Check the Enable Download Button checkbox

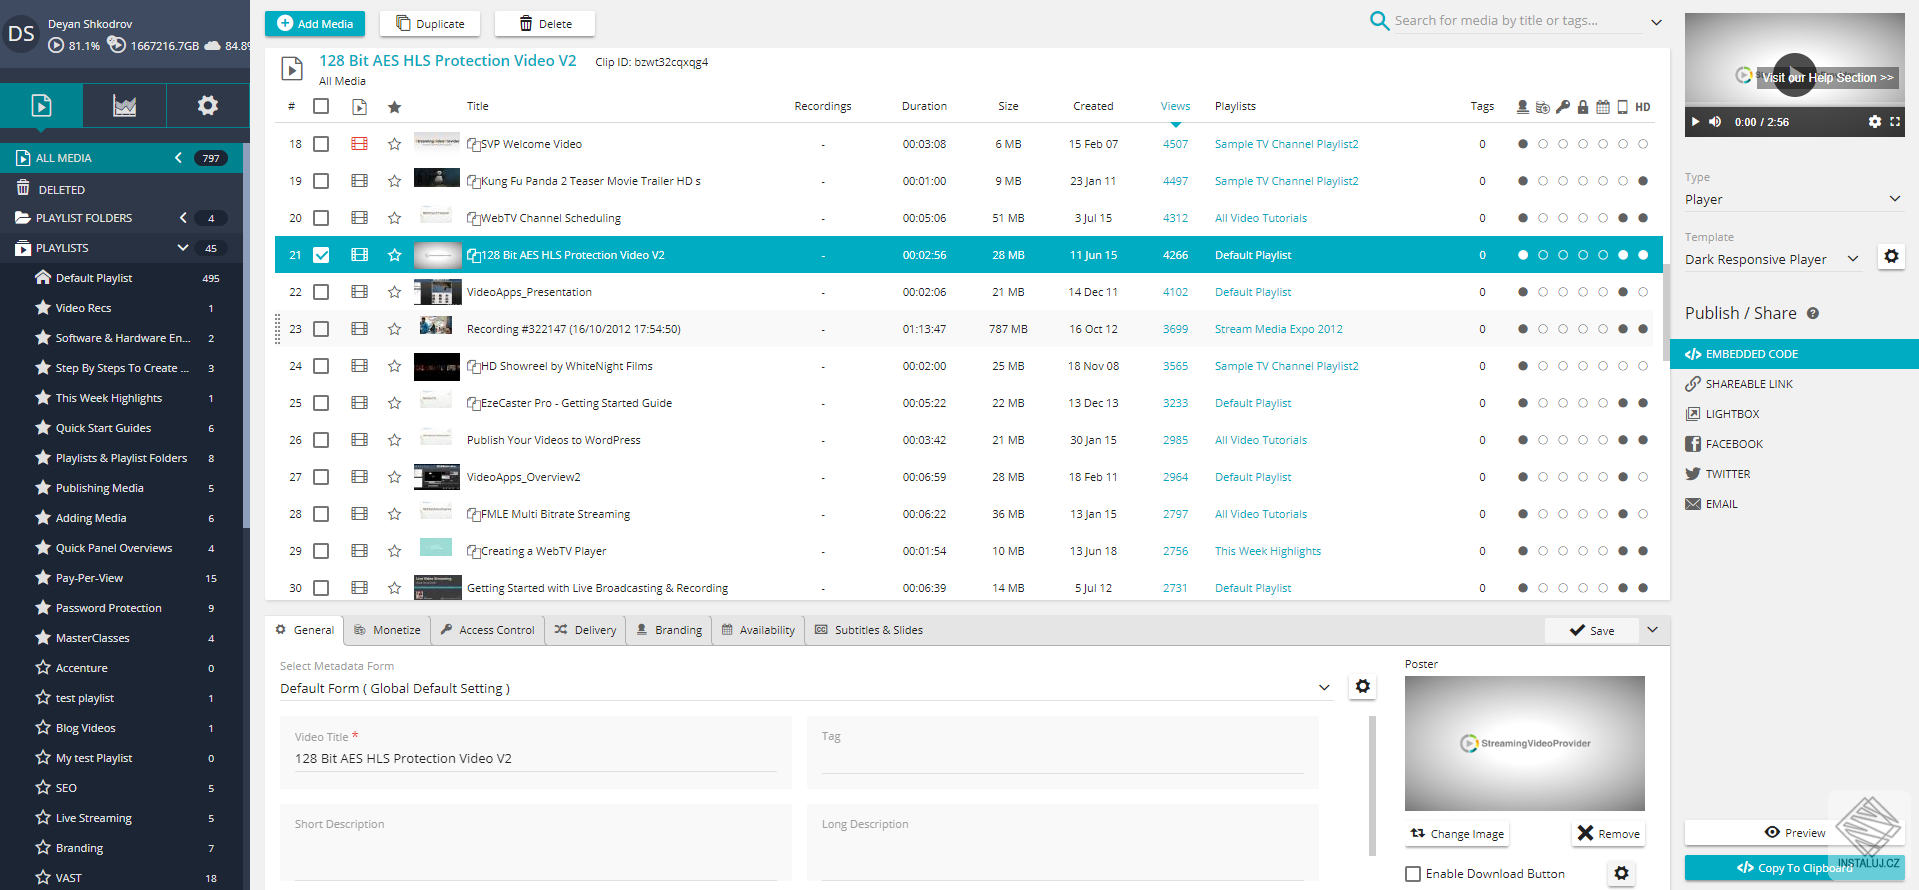(1413, 874)
